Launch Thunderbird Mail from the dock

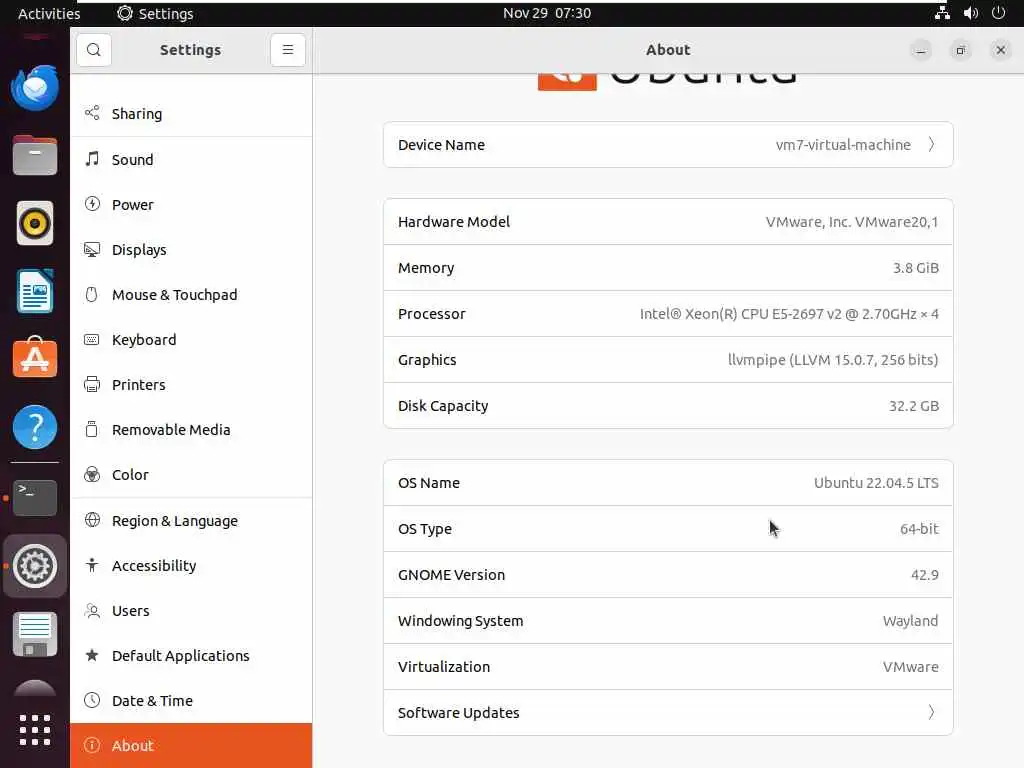tap(35, 88)
